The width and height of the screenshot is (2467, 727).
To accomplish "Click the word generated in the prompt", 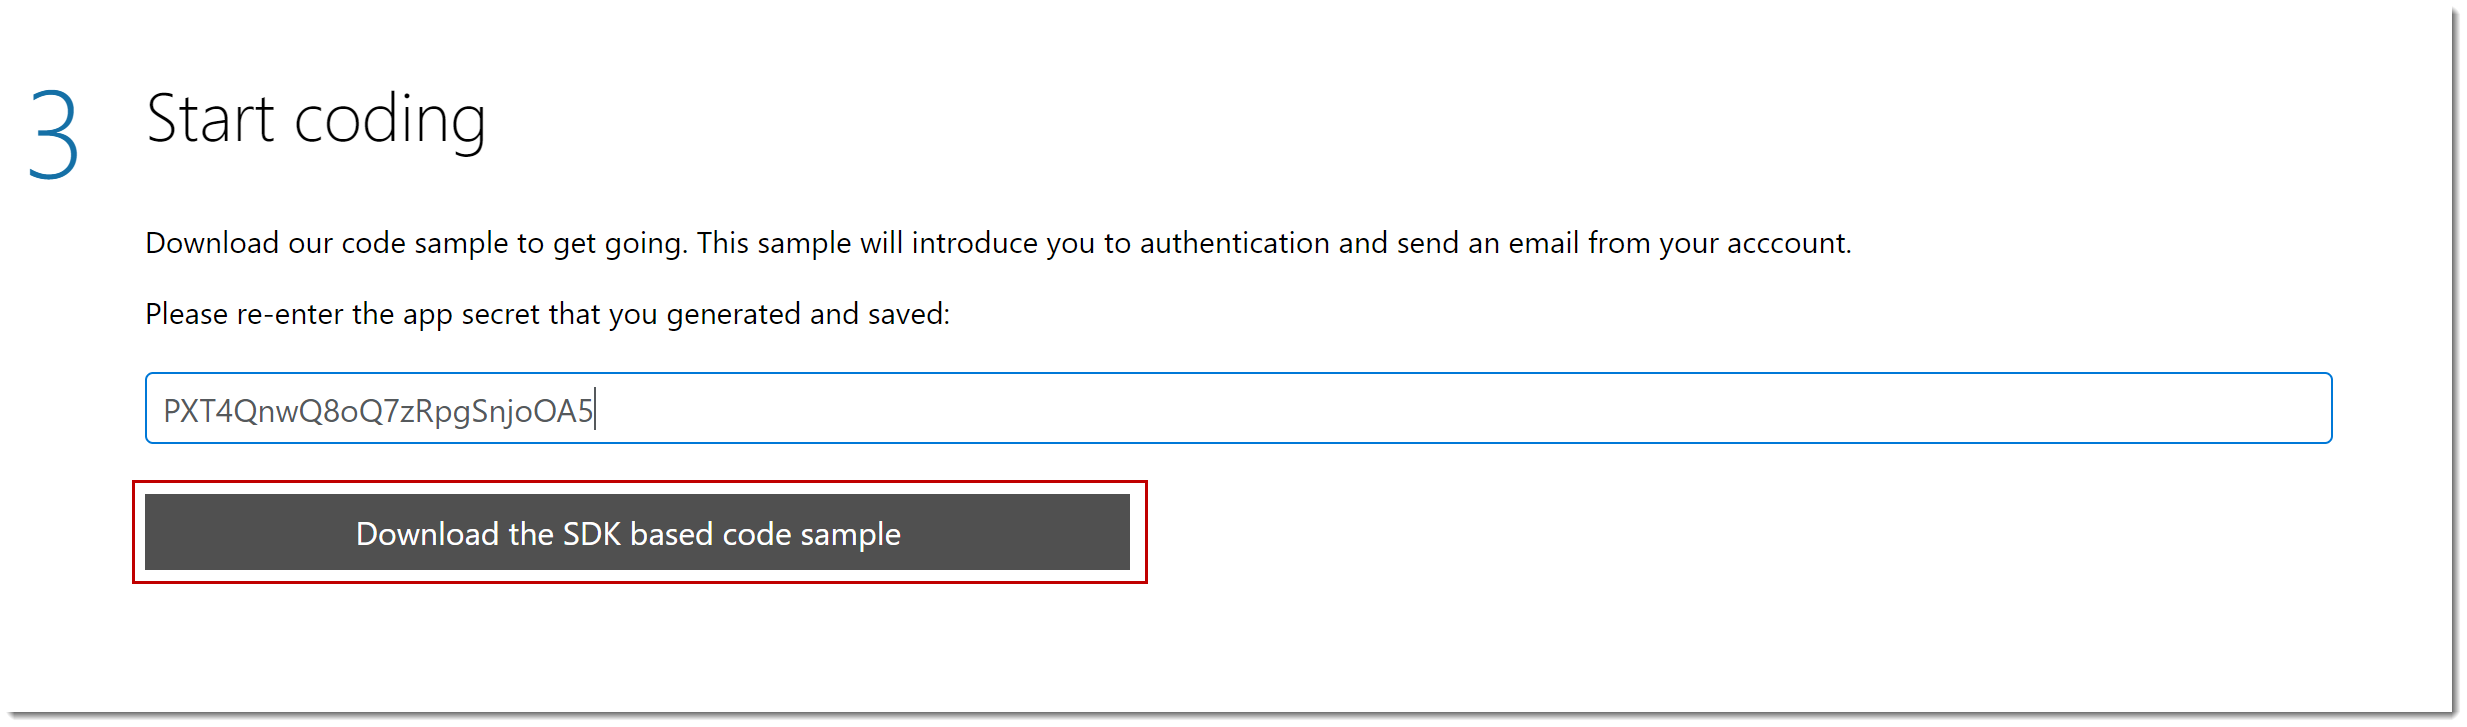I will 733,315.
